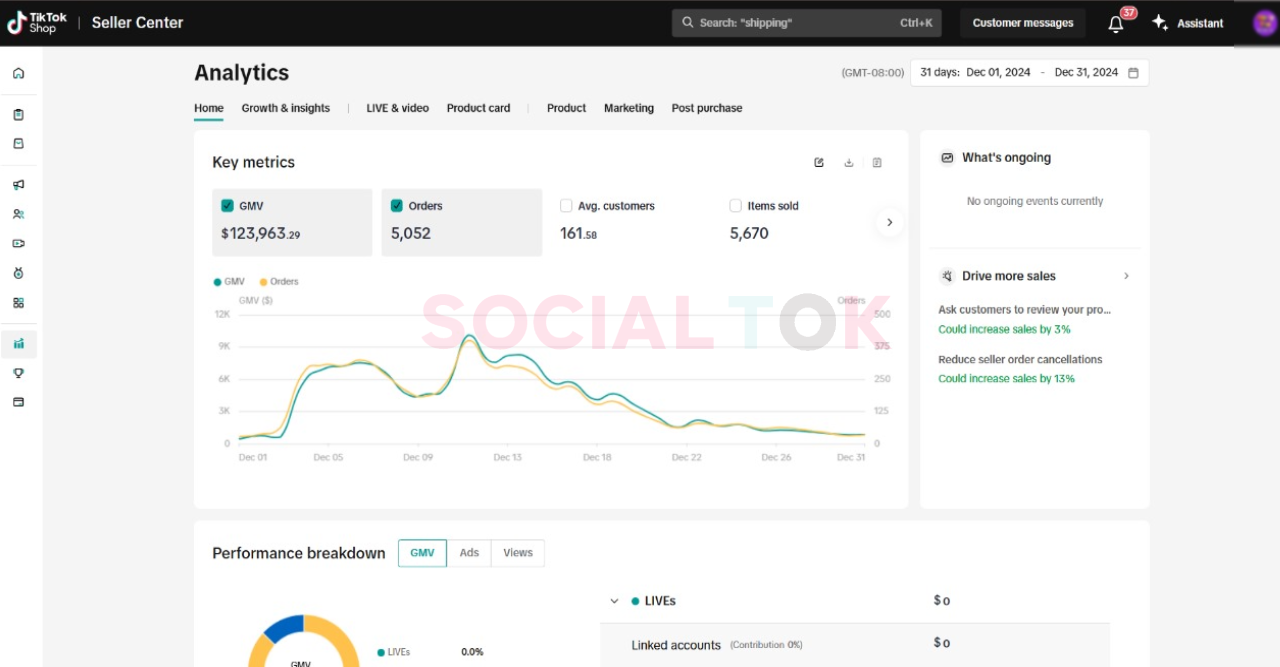Viewport: 1280px width, 667px height.
Task: Show more key metrics with right arrow
Action: click(x=889, y=222)
